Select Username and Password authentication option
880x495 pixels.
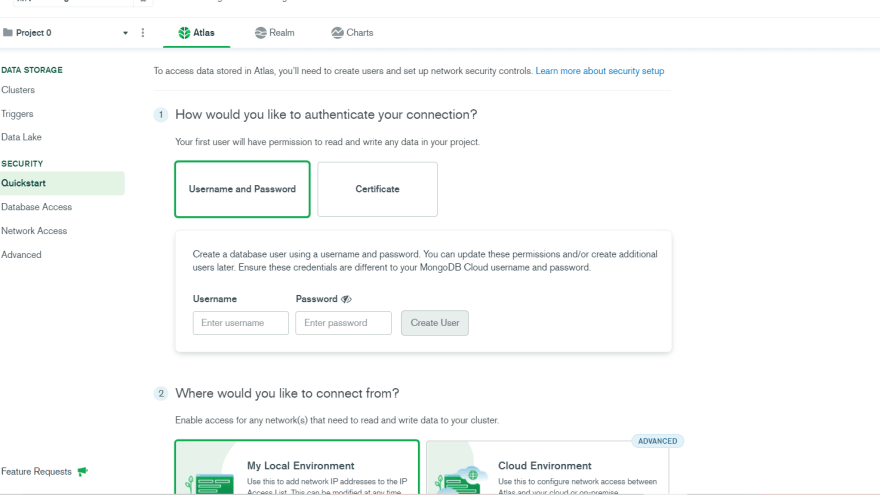[242, 189]
